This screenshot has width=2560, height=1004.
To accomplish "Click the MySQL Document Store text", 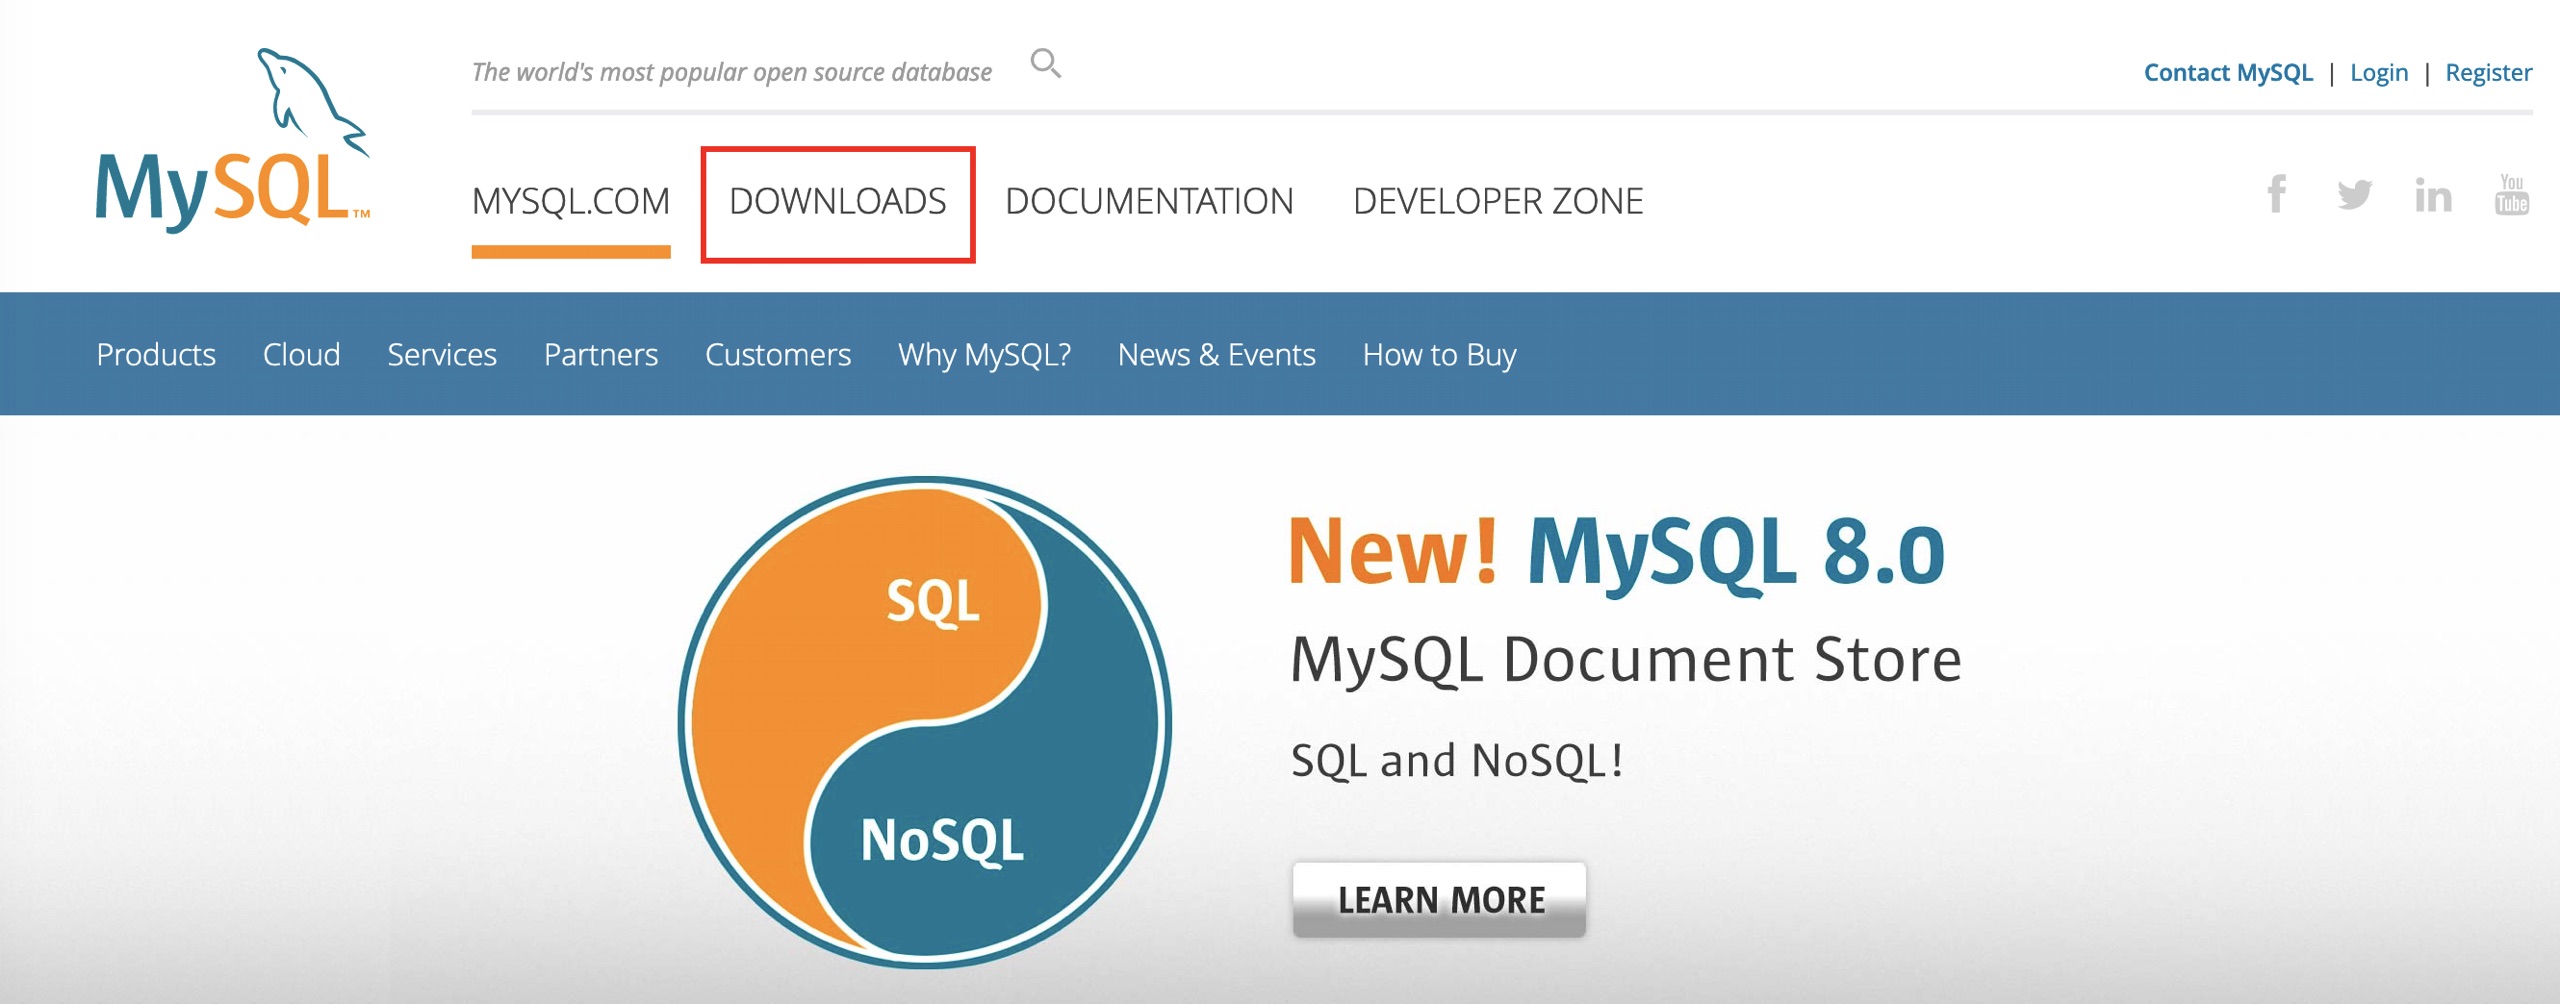I will tap(1626, 661).
